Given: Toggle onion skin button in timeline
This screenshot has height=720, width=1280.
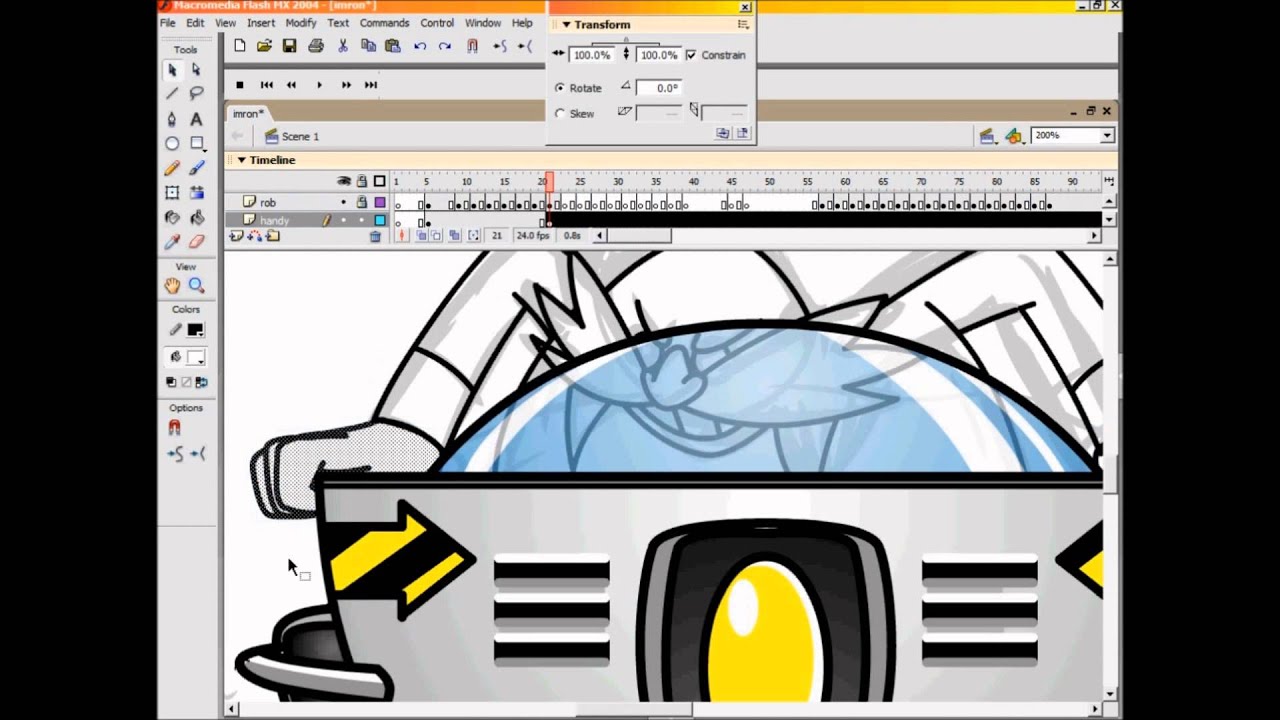Looking at the screenshot, I should tap(422, 236).
